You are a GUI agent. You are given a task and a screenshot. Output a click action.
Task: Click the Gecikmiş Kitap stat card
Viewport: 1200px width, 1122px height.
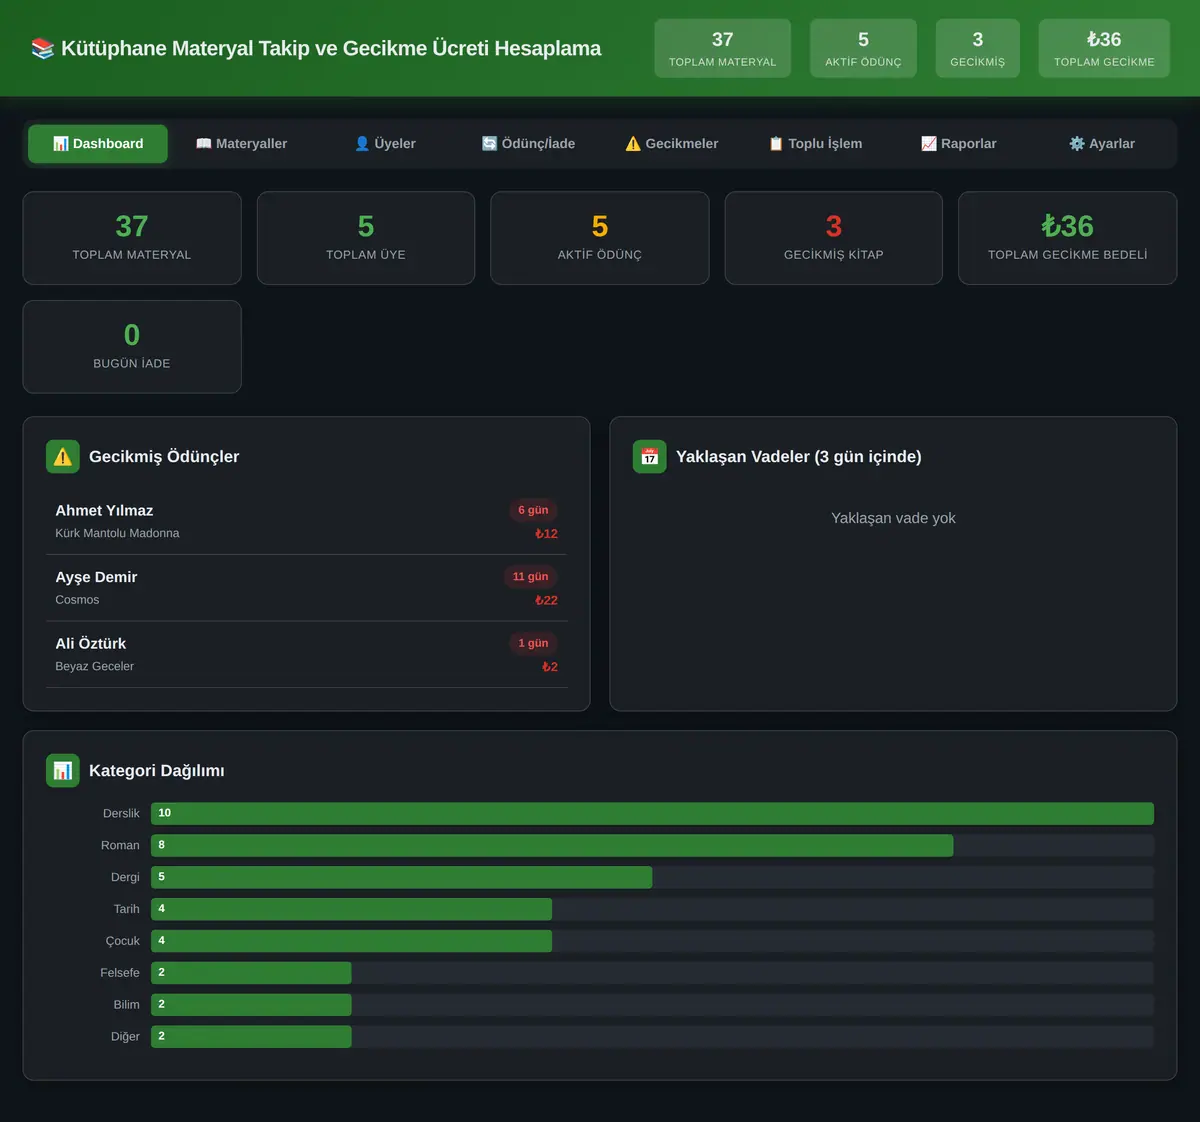coord(834,238)
